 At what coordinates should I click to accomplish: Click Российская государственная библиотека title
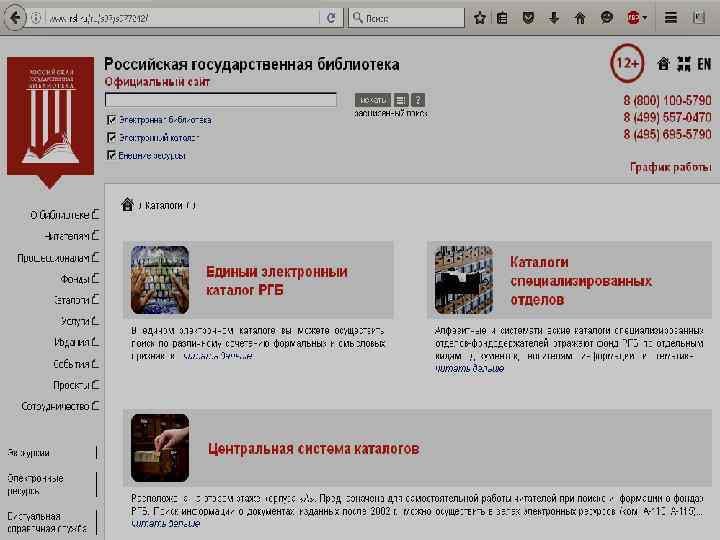252,64
